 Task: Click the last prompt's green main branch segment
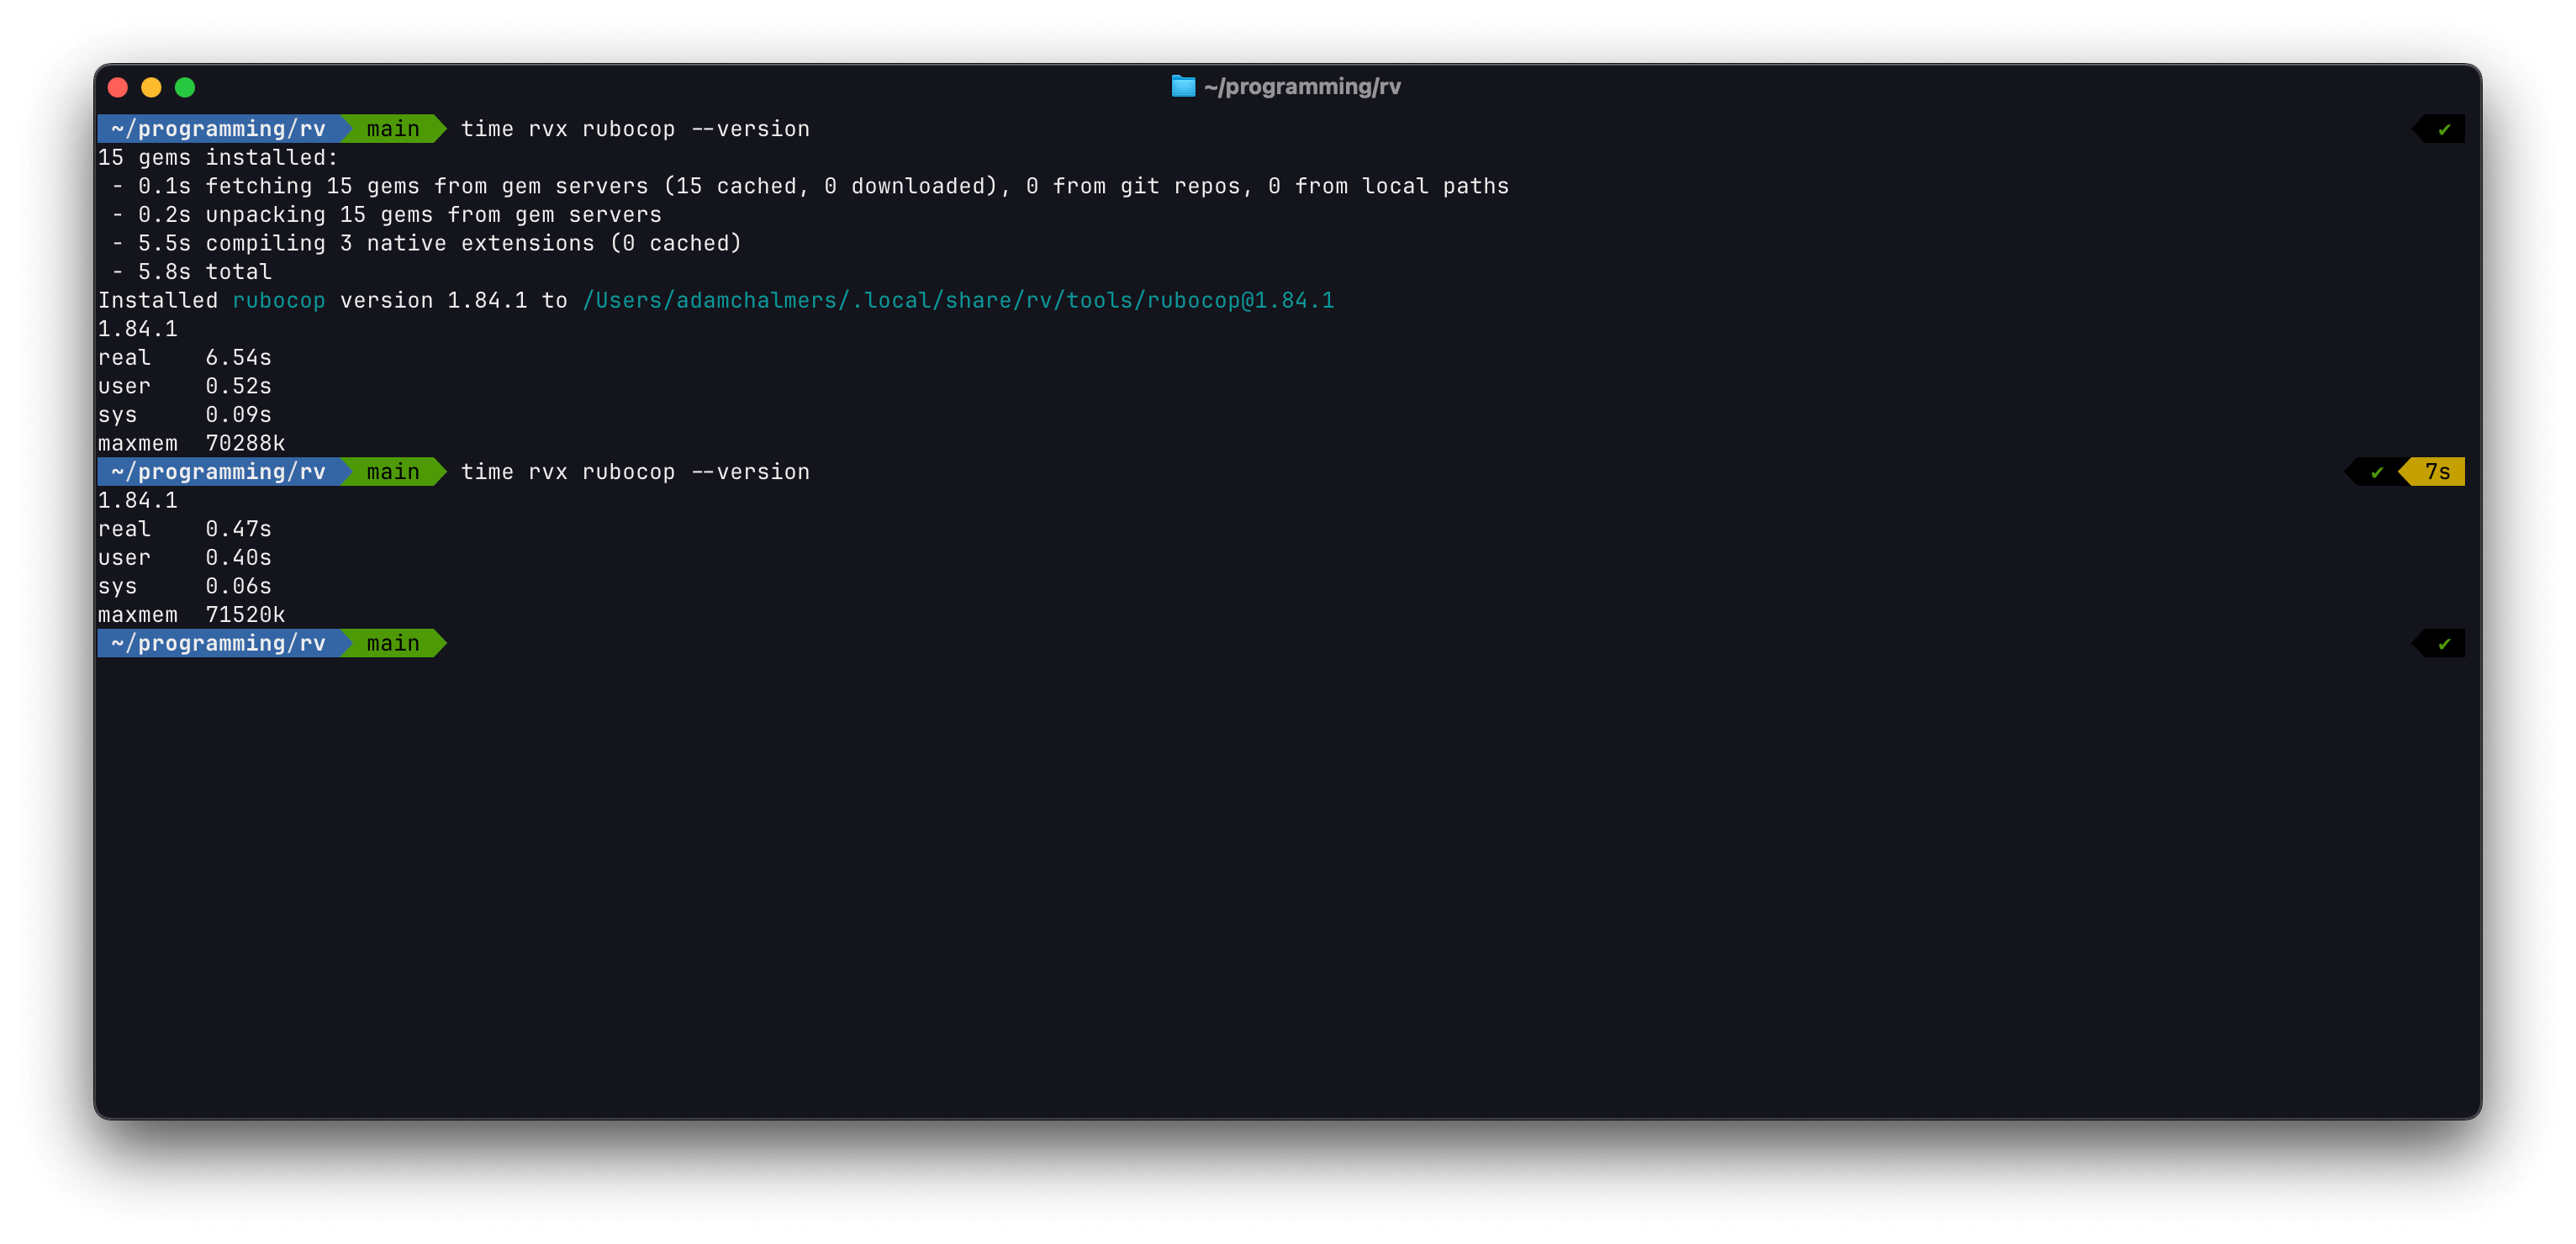392,644
